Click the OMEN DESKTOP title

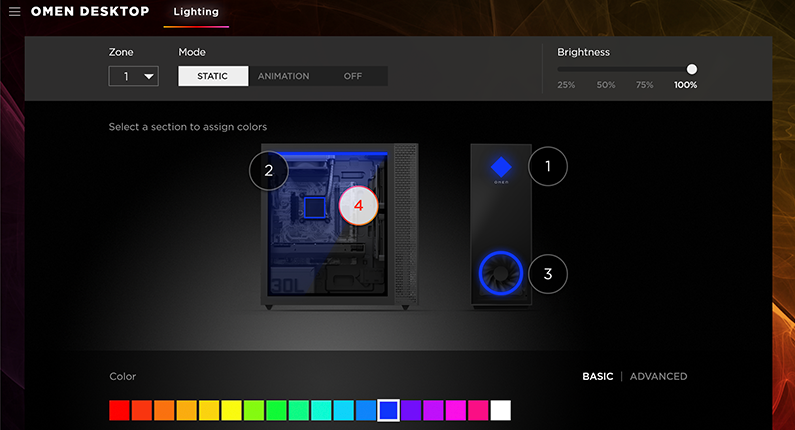(x=90, y=11)
